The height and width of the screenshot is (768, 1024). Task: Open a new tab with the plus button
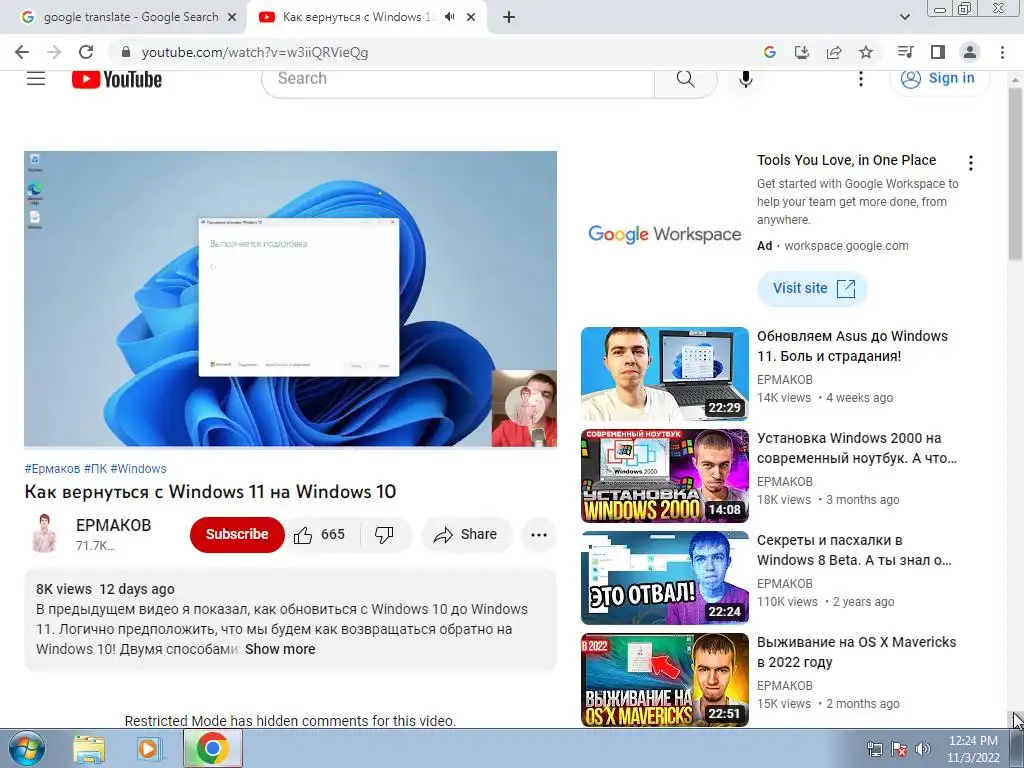click(x=509, y=18)
